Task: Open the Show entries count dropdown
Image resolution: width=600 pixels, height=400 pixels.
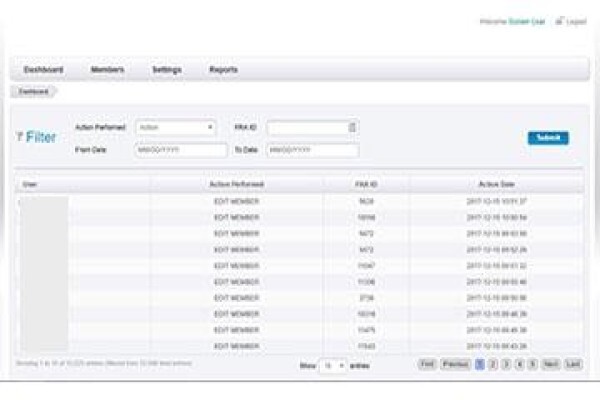Action: [x=333, y=366]
